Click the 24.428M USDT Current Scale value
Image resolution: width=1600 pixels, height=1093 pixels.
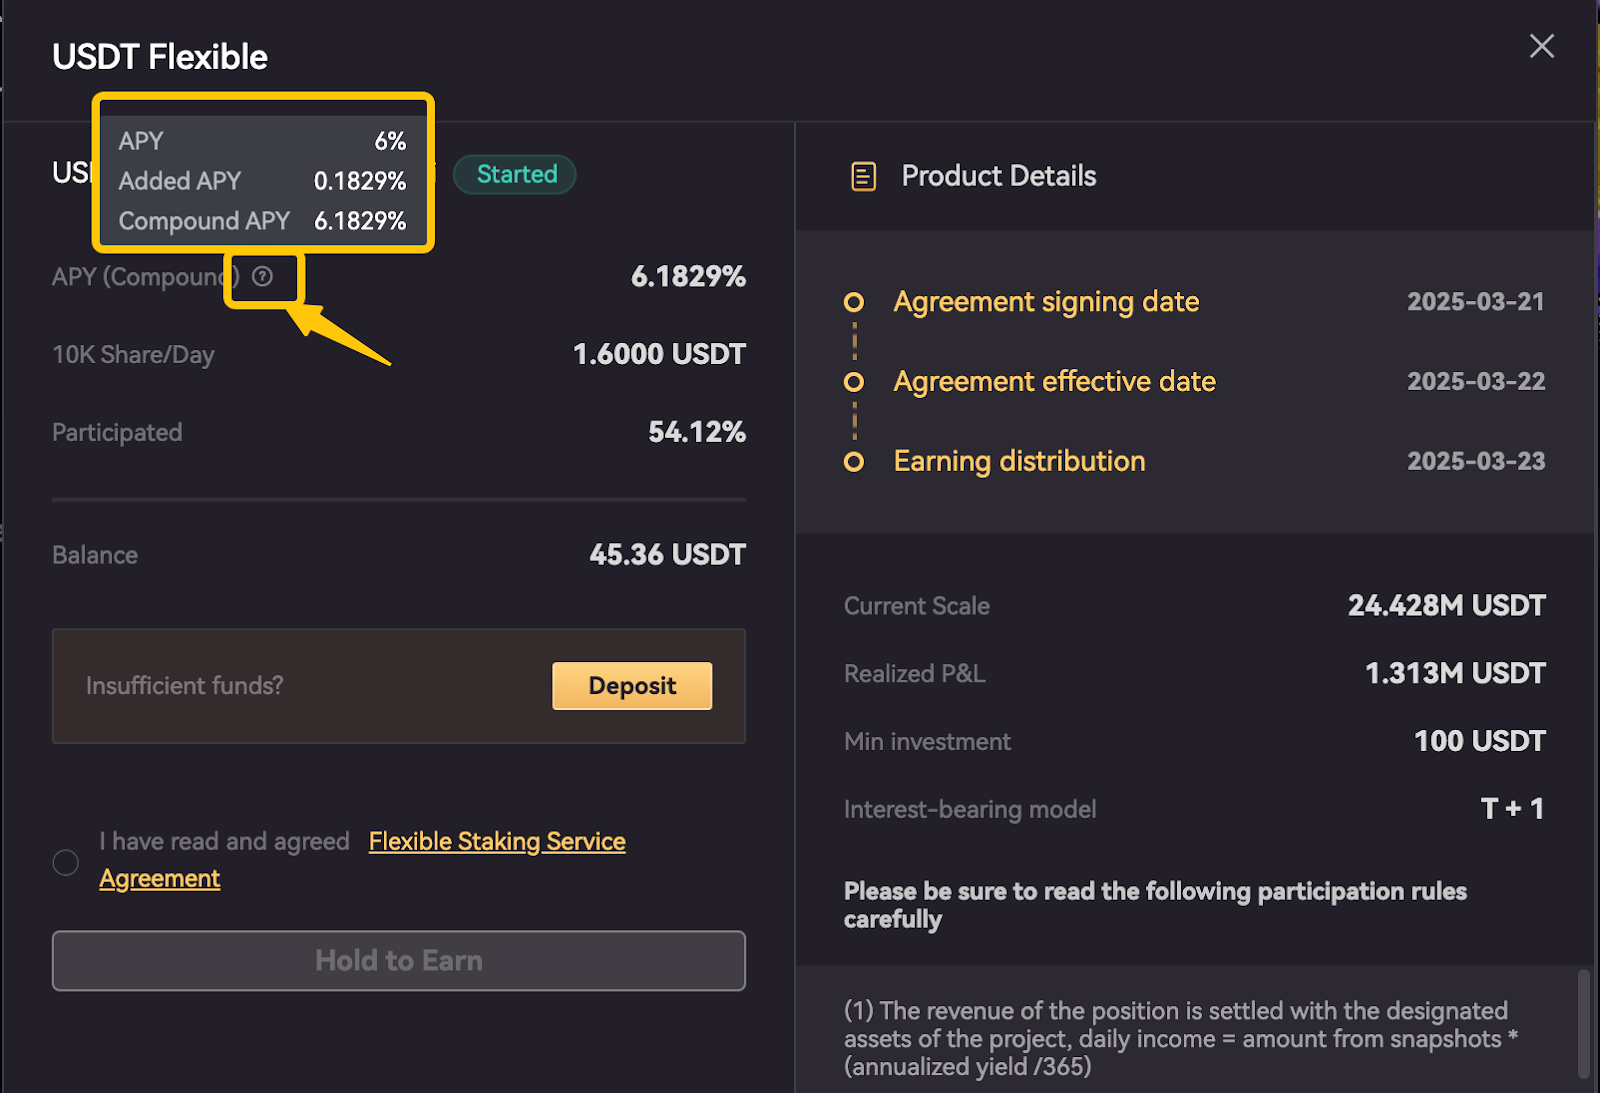pos(1446,606)
